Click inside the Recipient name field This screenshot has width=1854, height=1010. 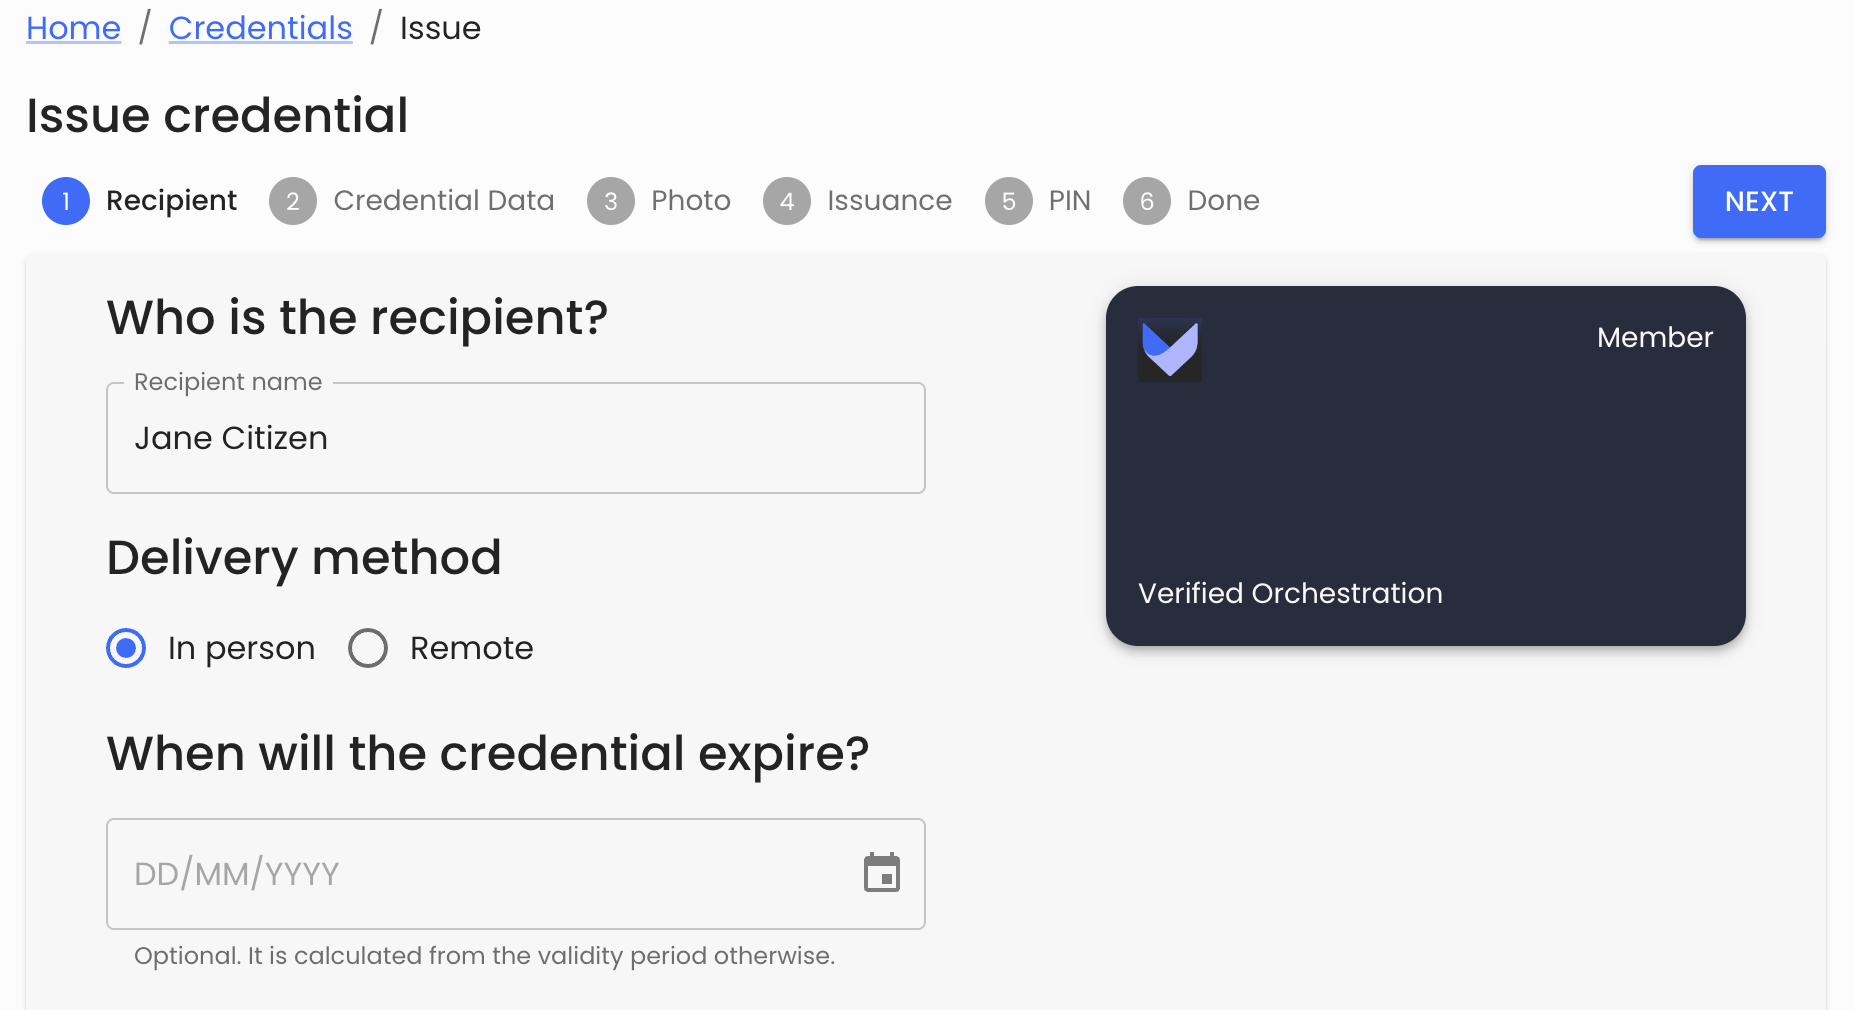(x=515, y=437)
